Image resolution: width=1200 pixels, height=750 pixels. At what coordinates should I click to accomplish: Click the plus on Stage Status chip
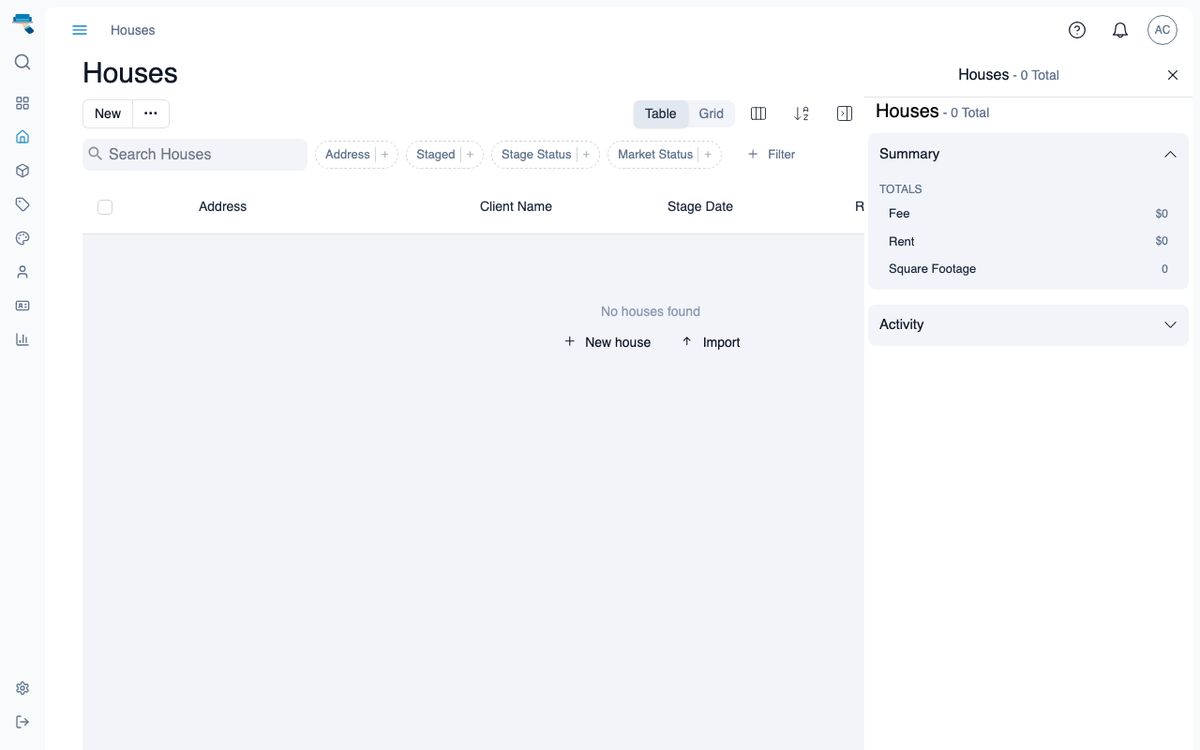(586, 154)
